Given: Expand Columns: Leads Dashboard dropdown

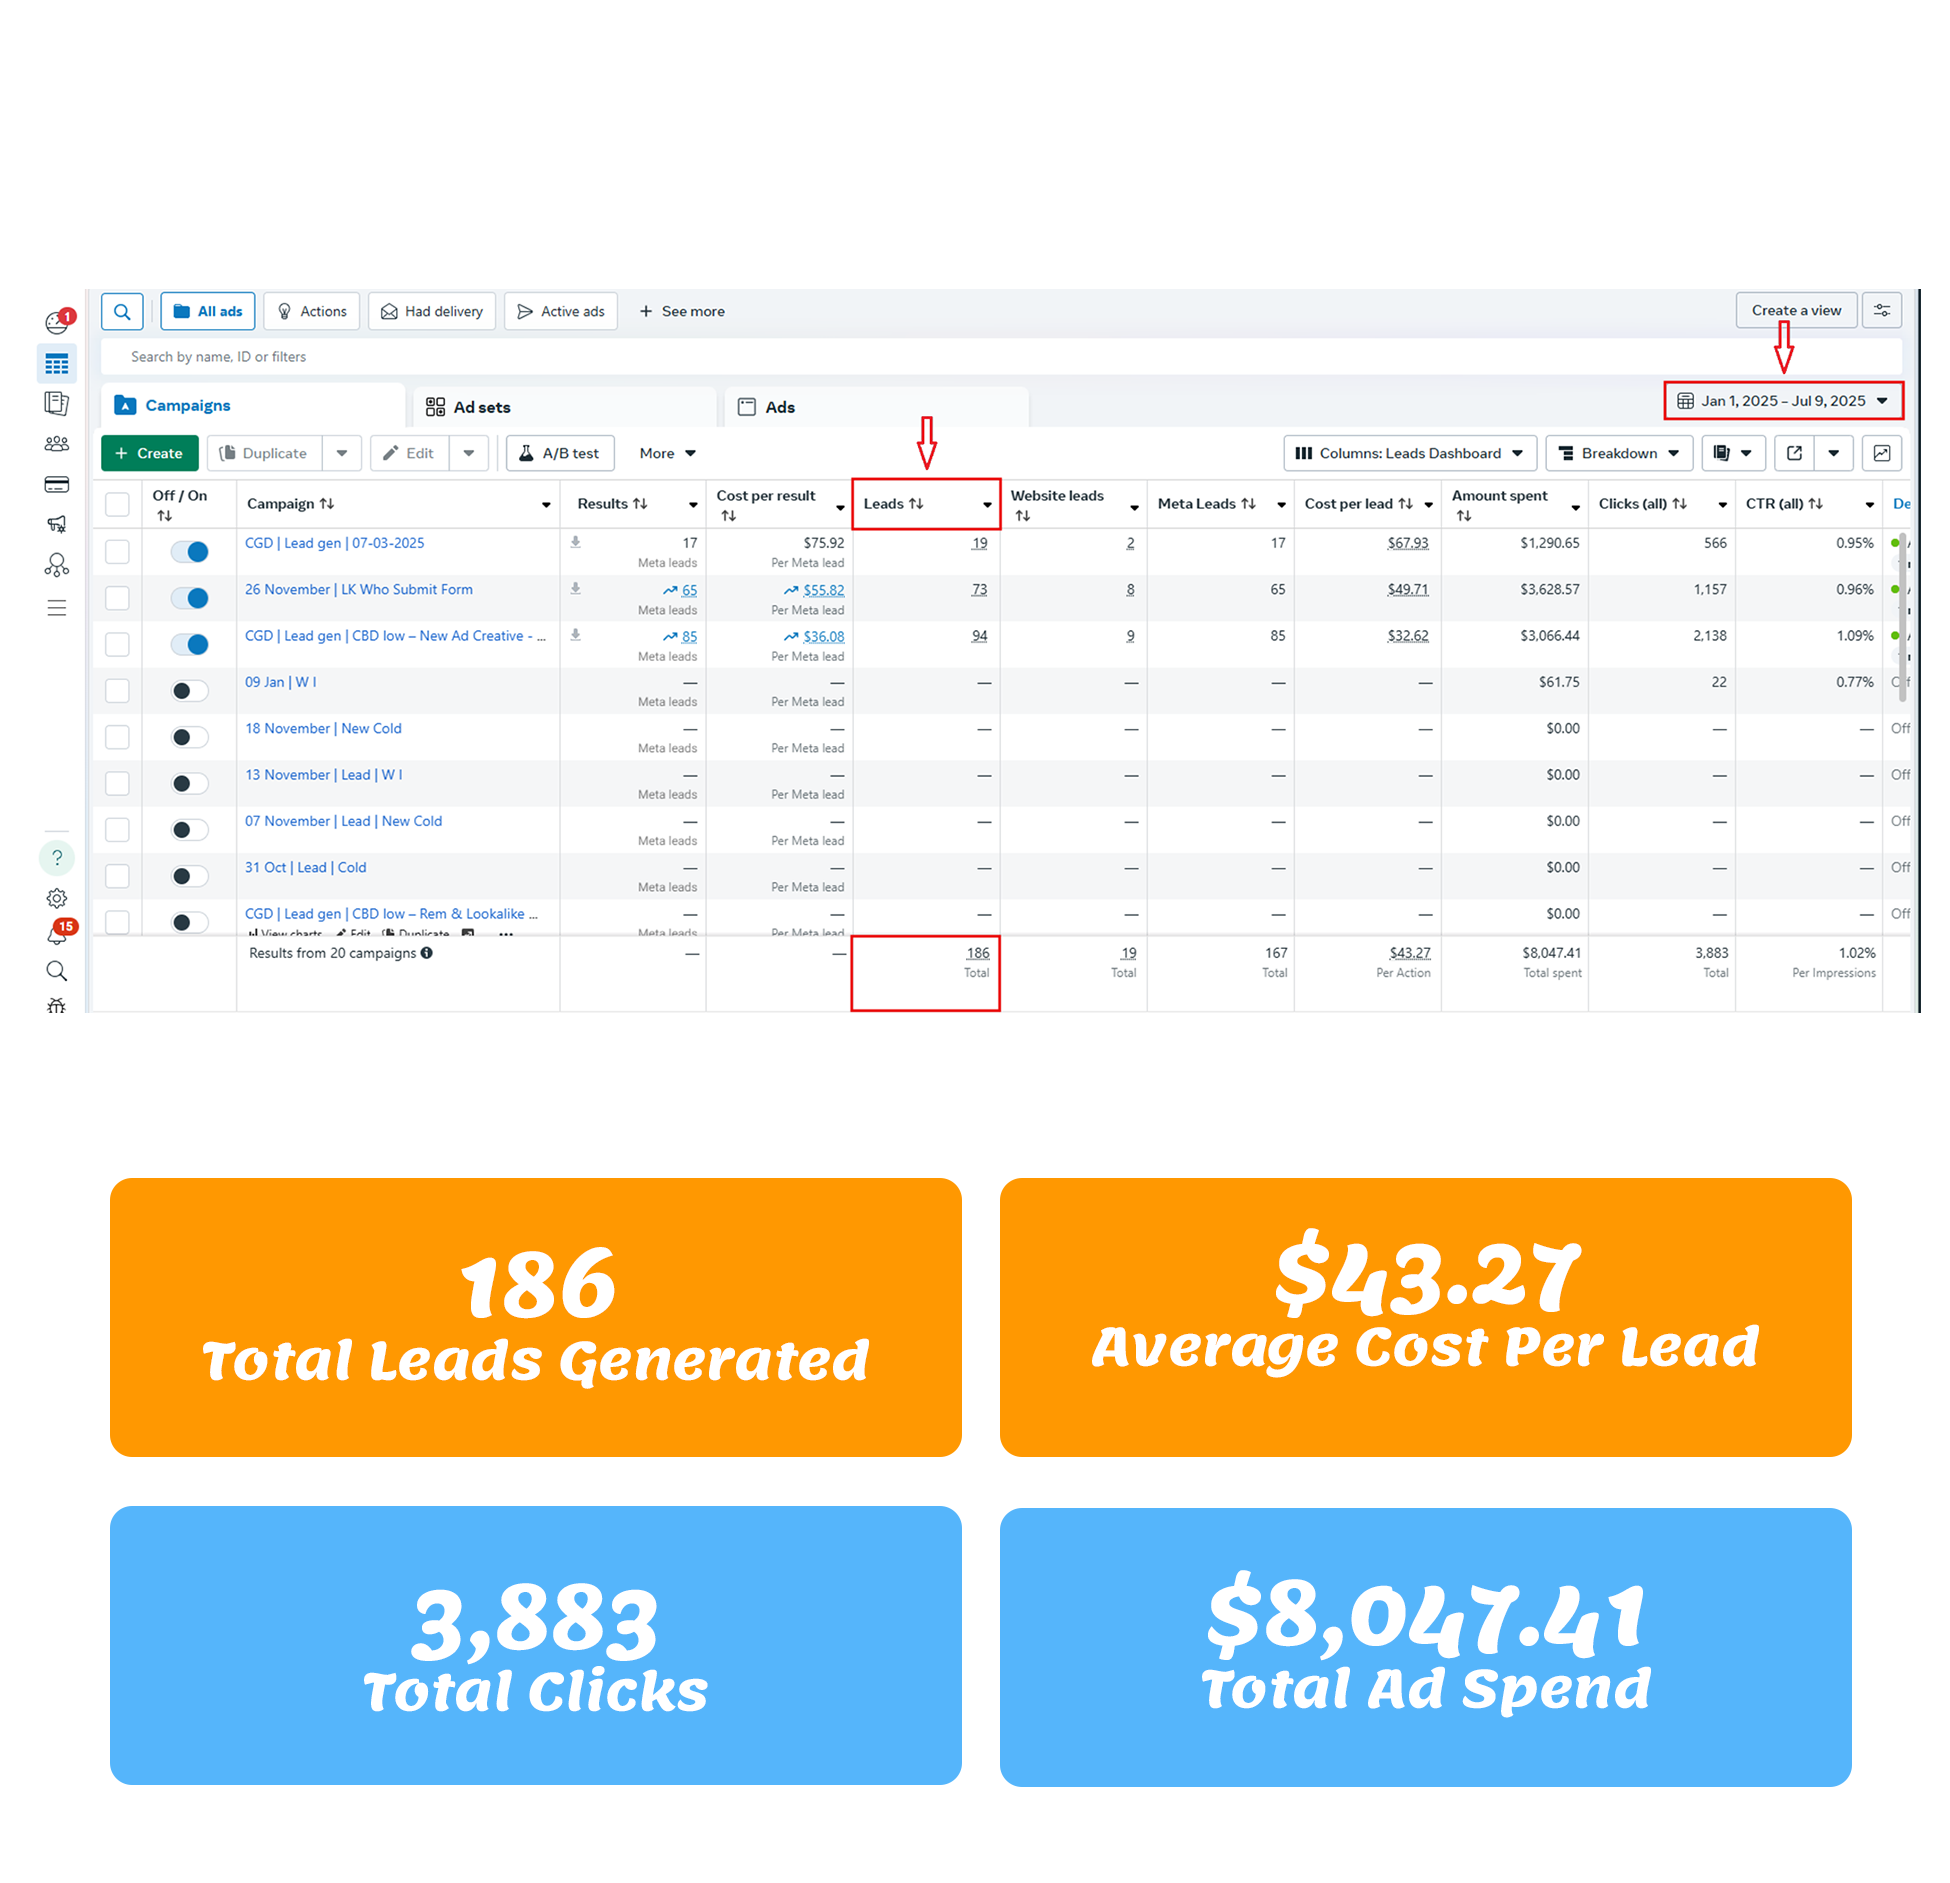Looking at the screenshot, I should click(x=1408, y=453).
